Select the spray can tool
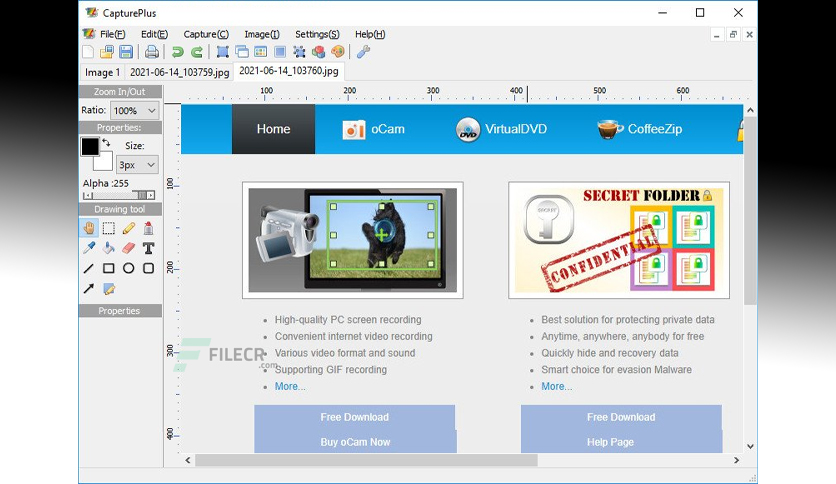 (x=148, y=228)
